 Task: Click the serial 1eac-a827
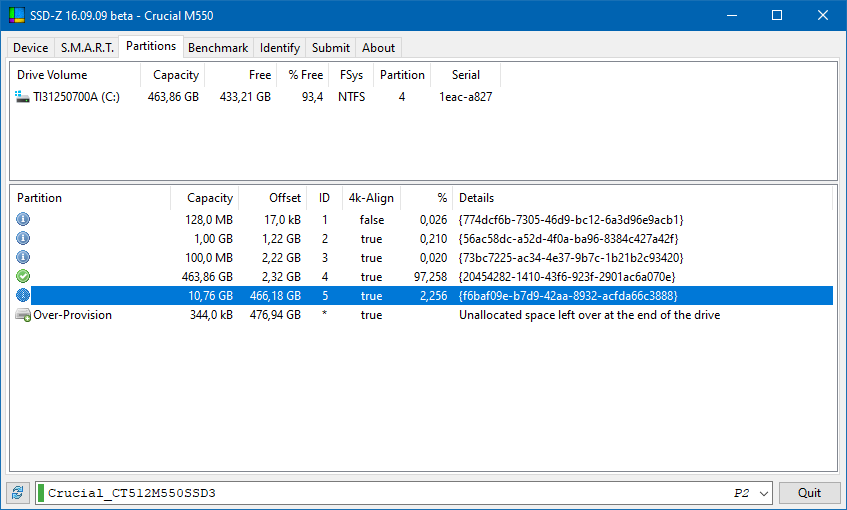click(466, 97)
